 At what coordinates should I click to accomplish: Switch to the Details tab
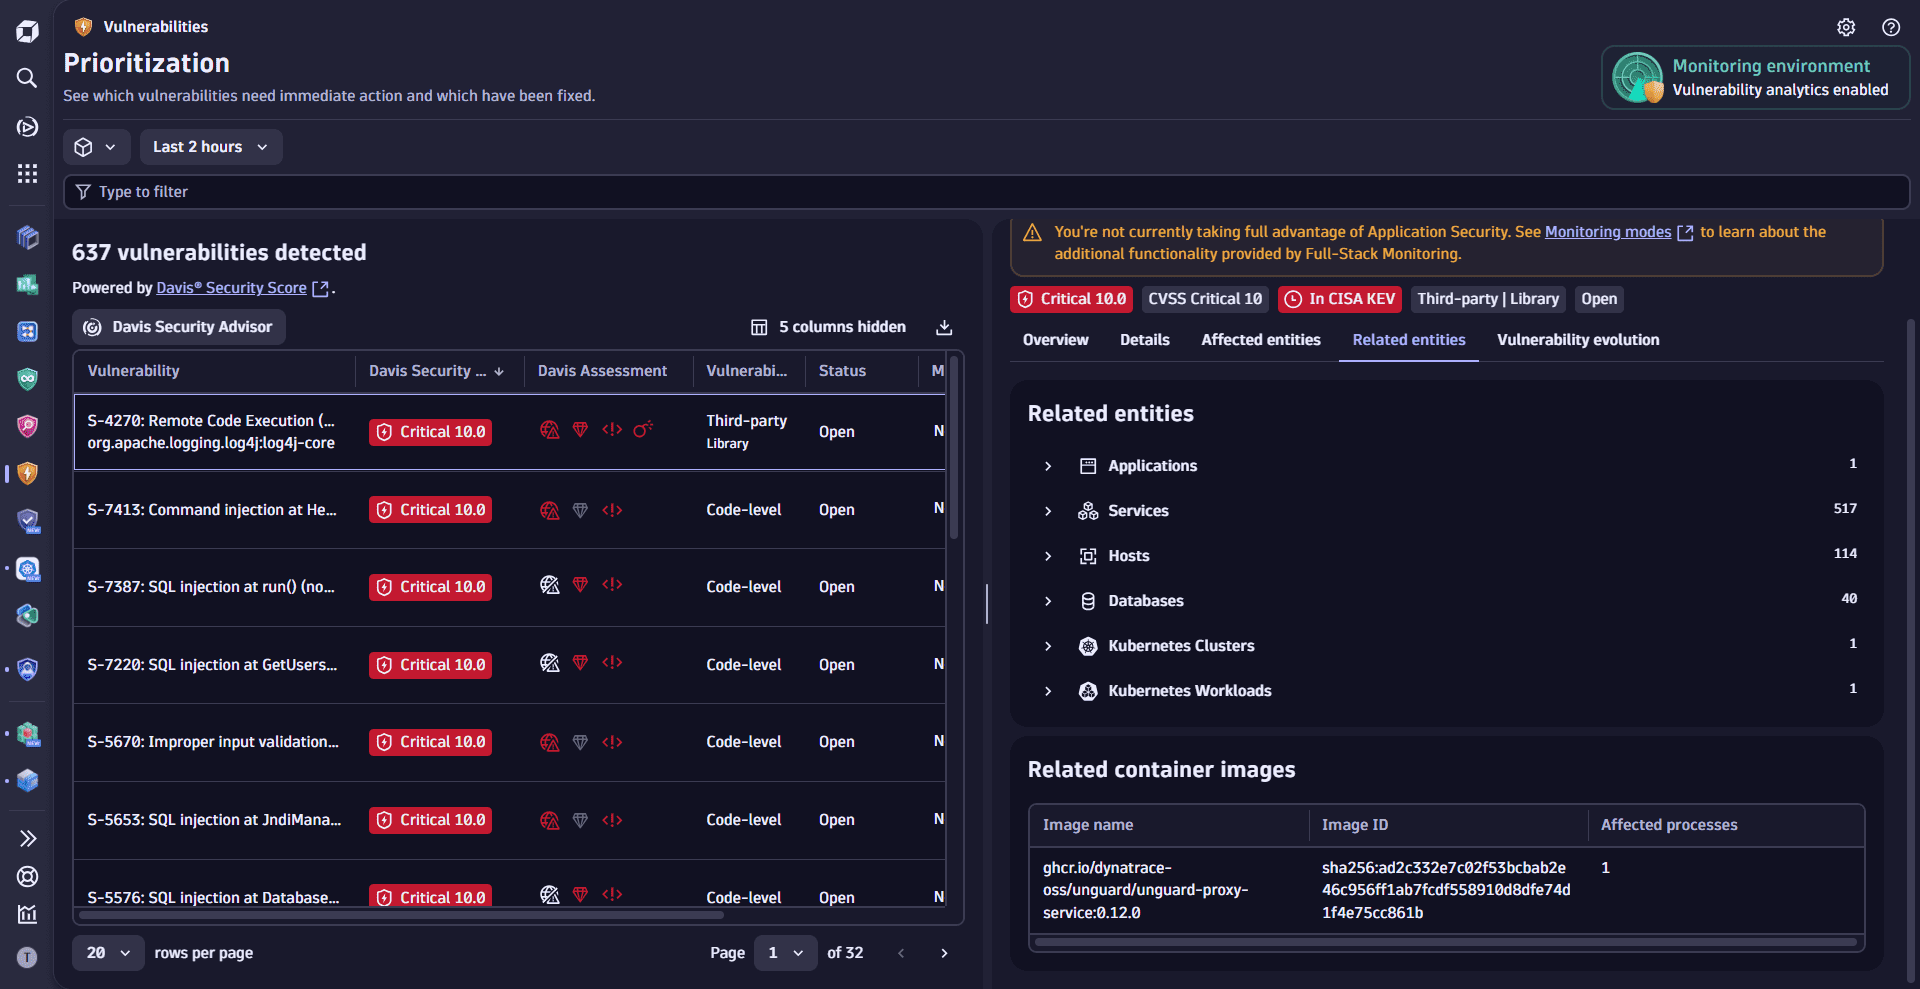(1144, 340)
